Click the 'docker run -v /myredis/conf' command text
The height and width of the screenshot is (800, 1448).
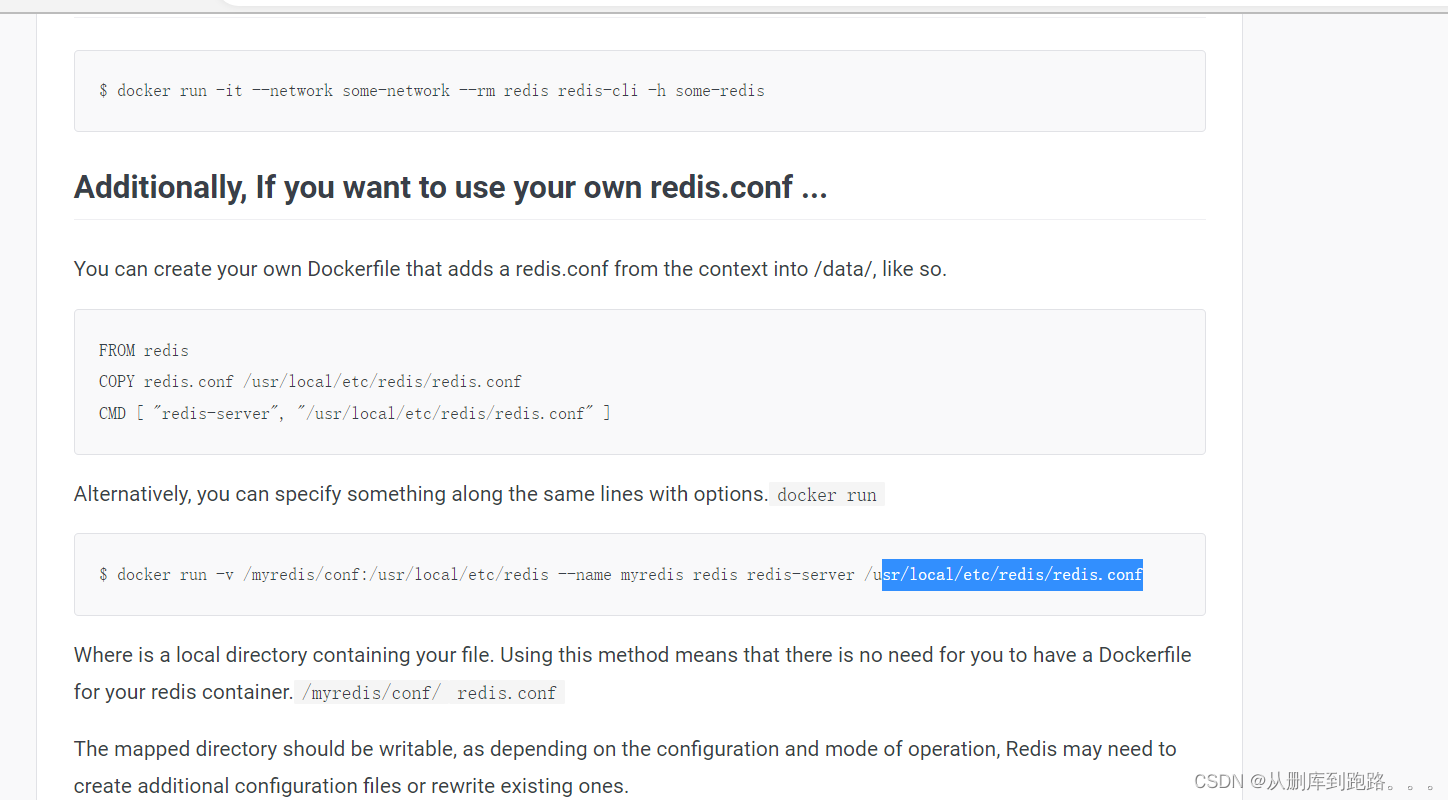[x=621, y=575]
